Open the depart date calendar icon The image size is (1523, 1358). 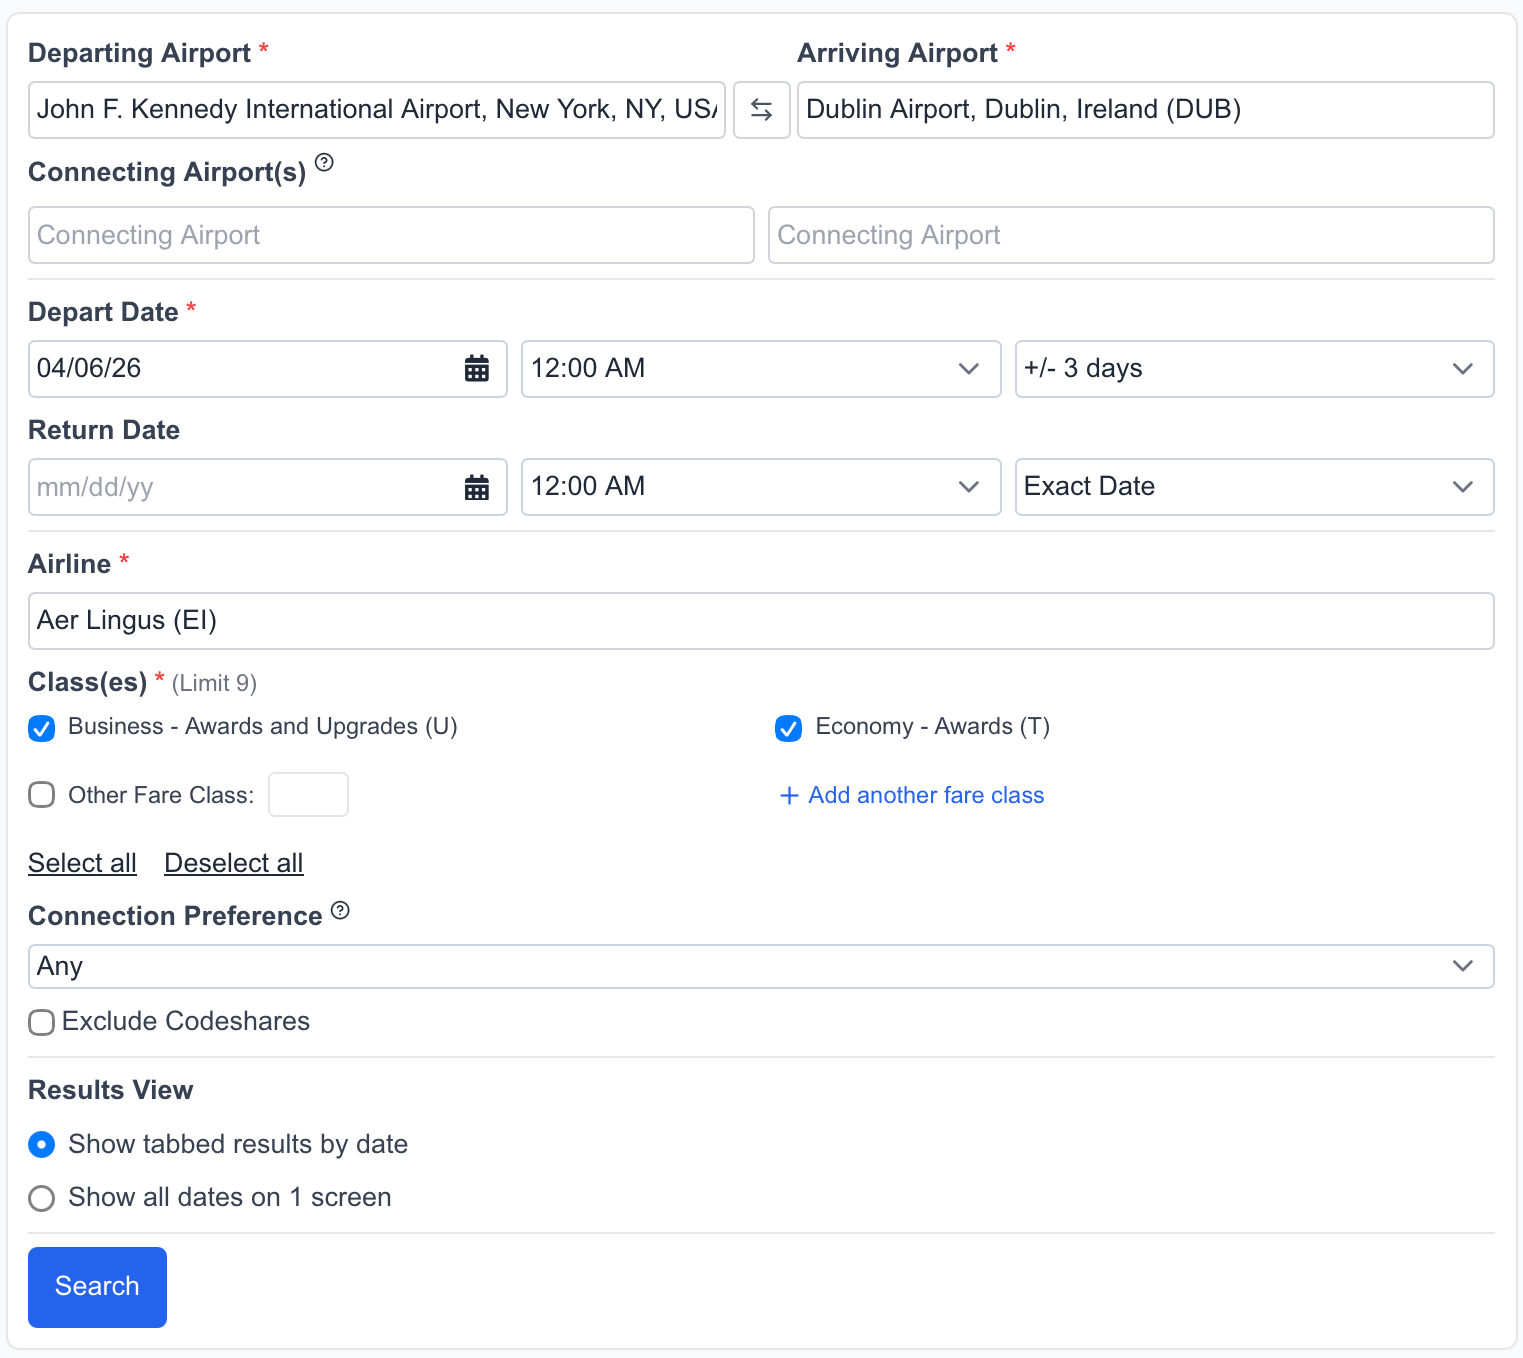click(477, 368)
